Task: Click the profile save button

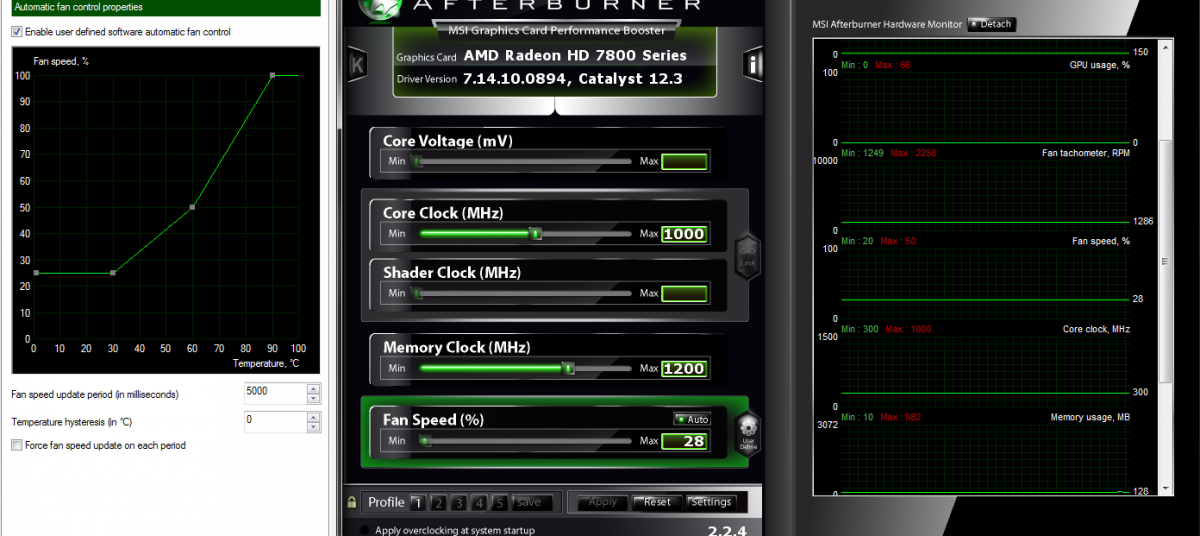Action: tap(530, 502)
